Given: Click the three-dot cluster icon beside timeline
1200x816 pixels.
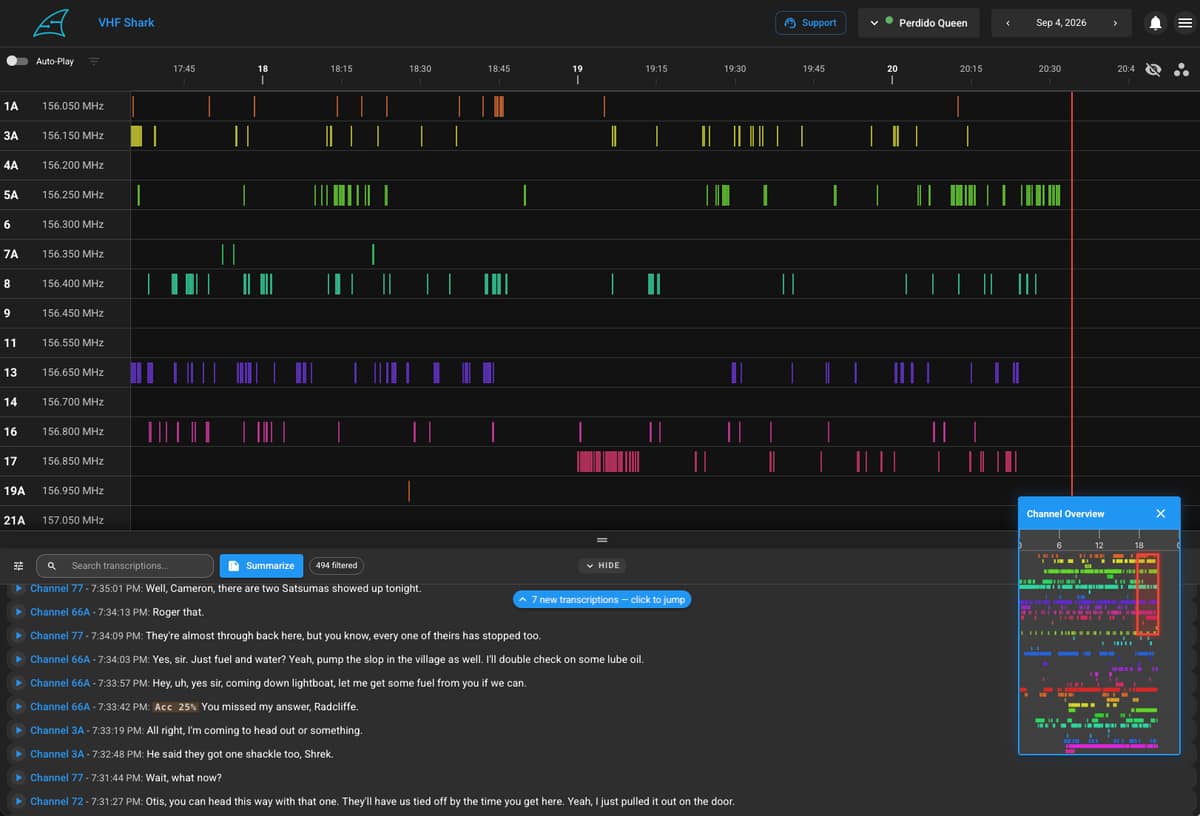Looking at the screenshot, I should (1181, 69).
